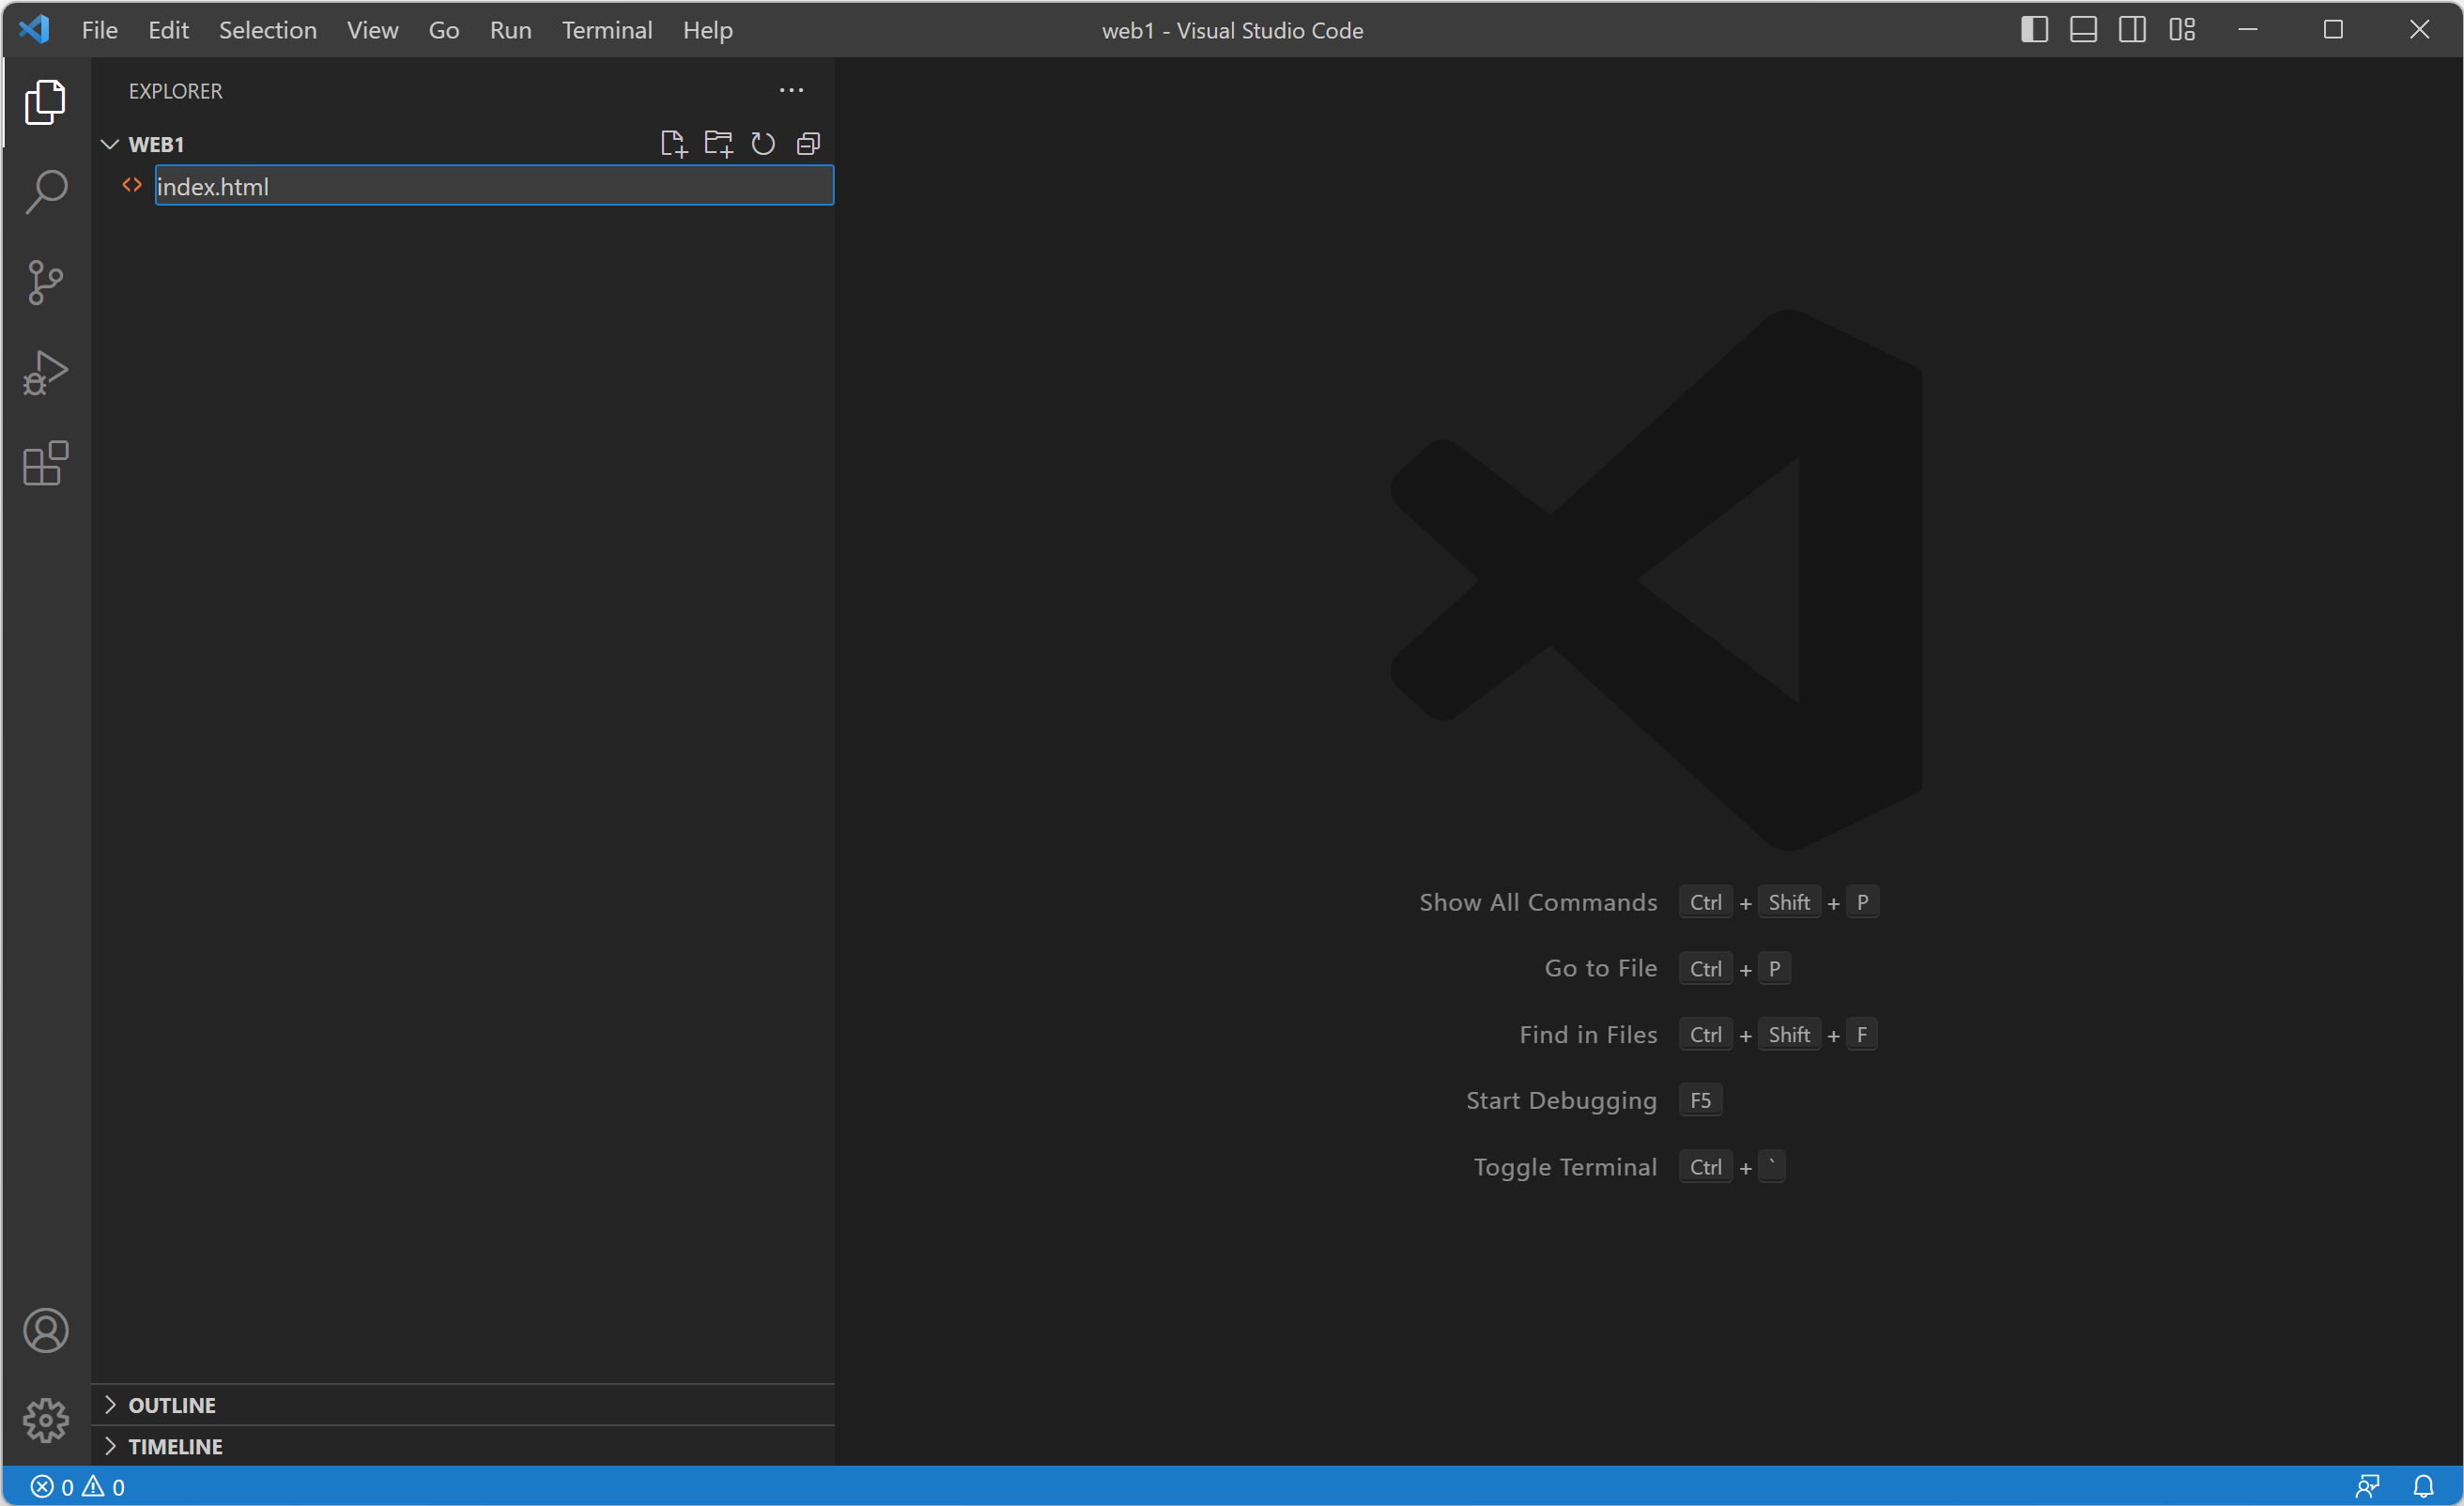Toggle Secondary Side Bar visibility
This screenshot has height=1506, width=2464.
pos(2132,30)
